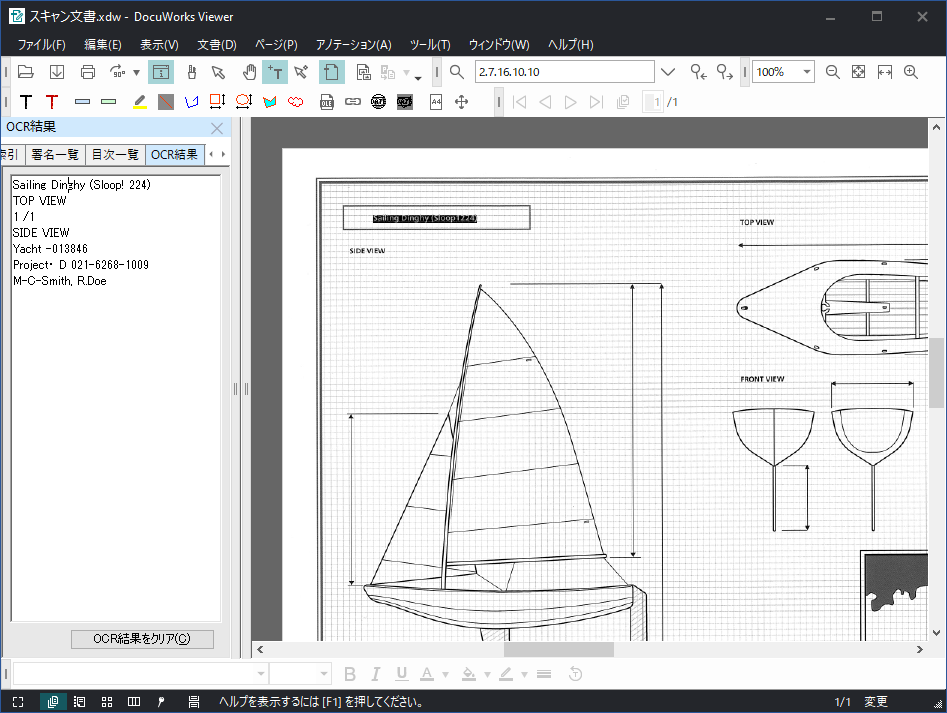Open the rotate 90° dropdown arrow
947x713 pixels.
coord(136,73)
